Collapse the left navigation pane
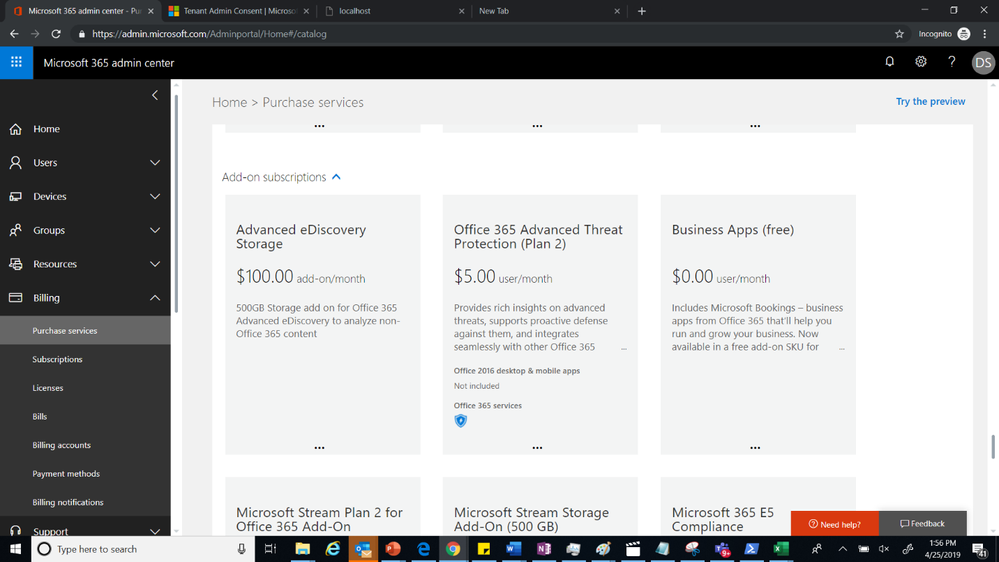The image size is (999, 562). tap(155, 95)
